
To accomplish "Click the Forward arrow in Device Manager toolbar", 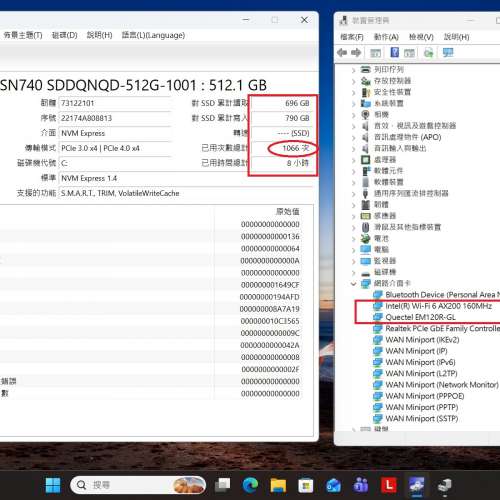I will click(356, 53).
